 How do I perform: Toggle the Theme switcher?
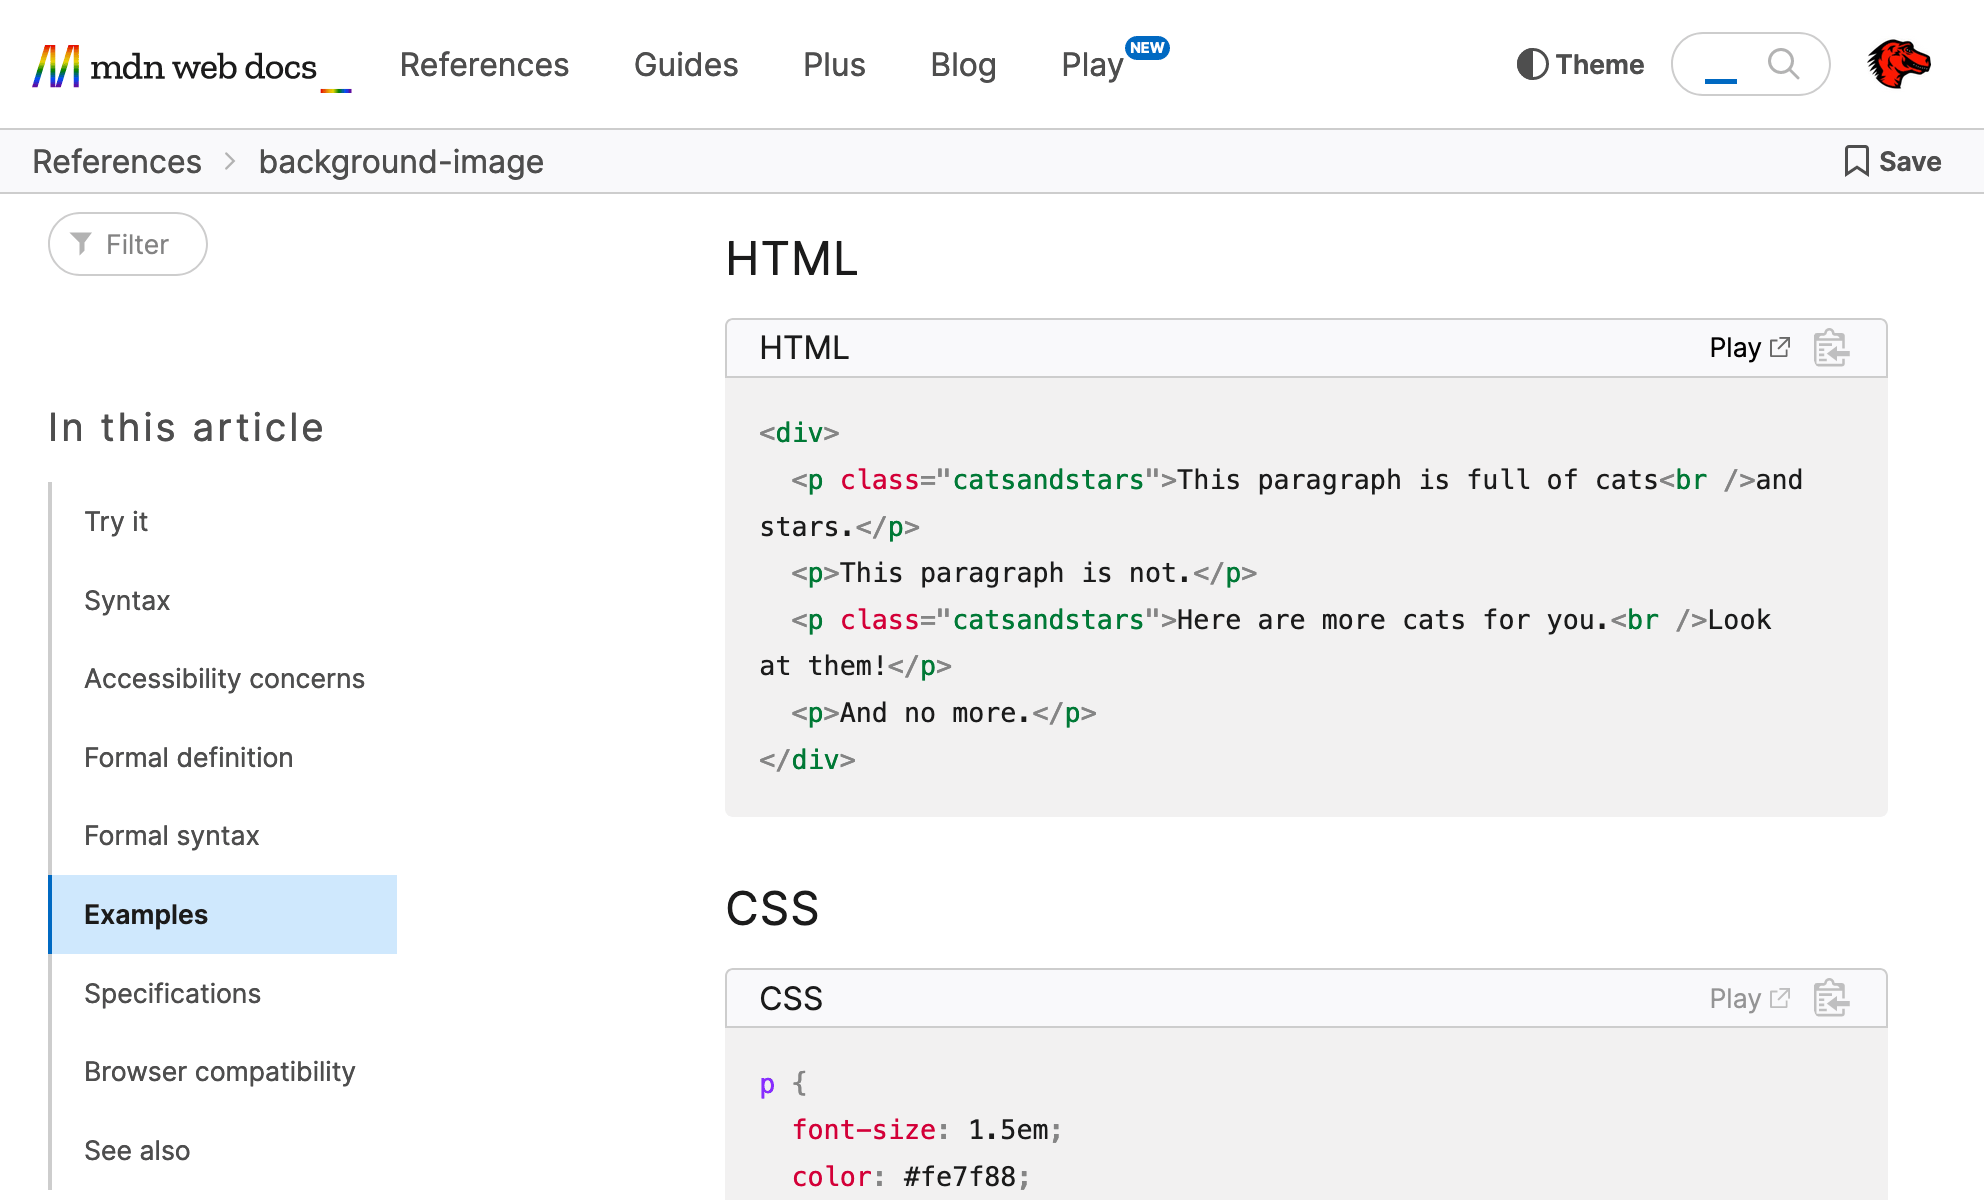pyautogui.click(x=1580, y=64)
